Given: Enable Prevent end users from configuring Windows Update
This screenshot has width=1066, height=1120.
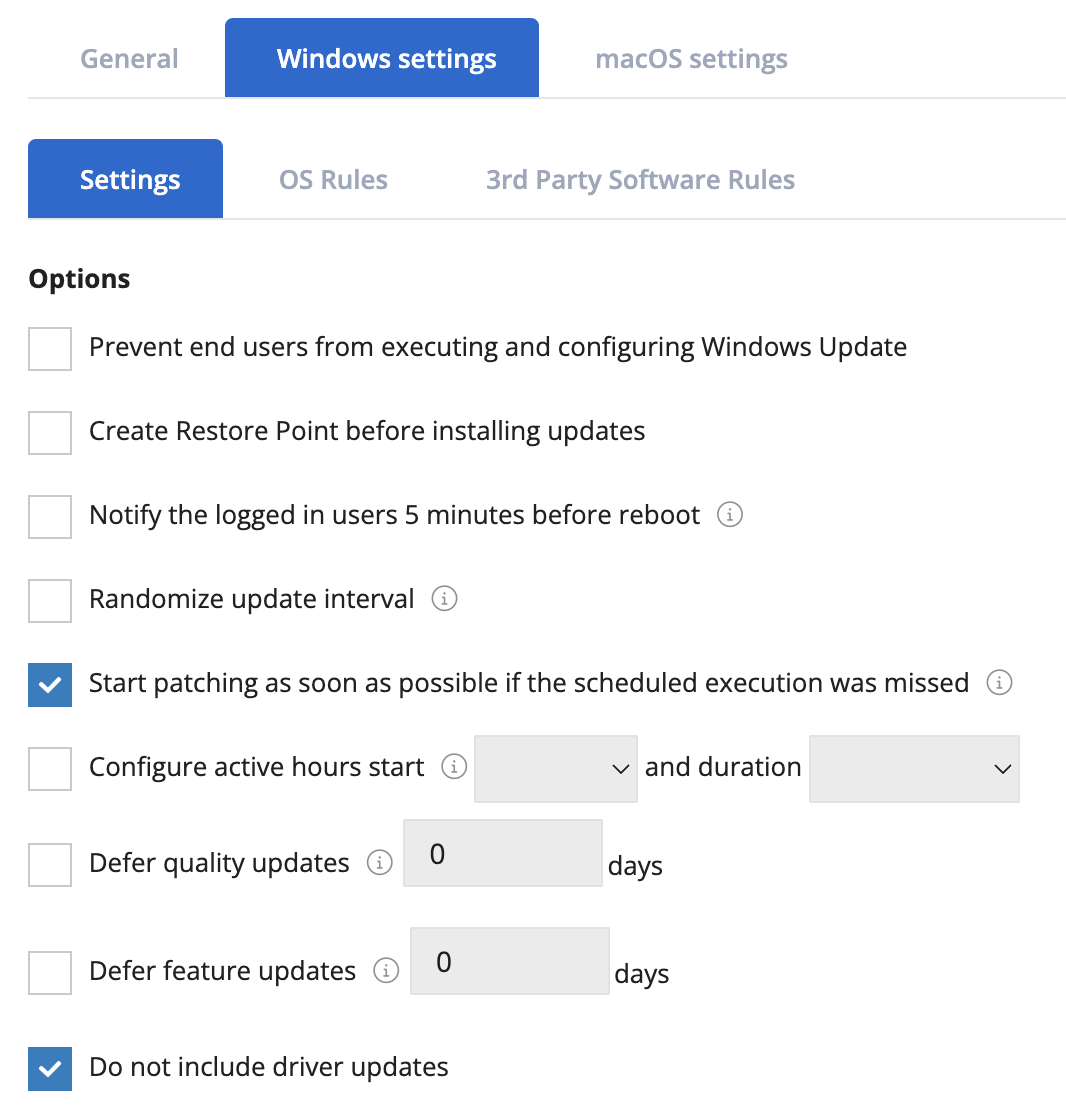Looking at the screenshot, I should (50, 349).
